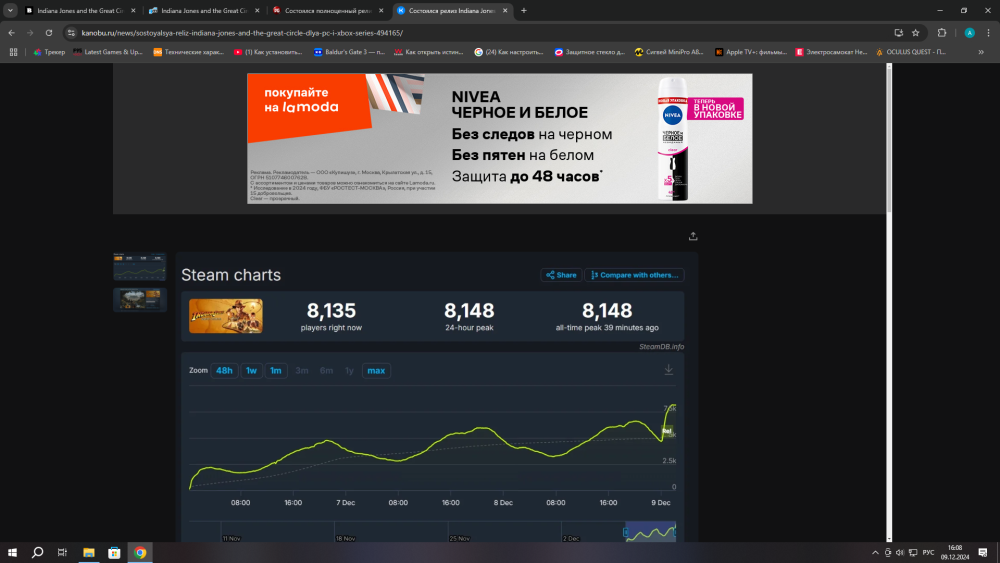The width and height of the screenshot is (1000, 563).
Task: Open the notification center icon in the tray
Action: tap(988, 552)
